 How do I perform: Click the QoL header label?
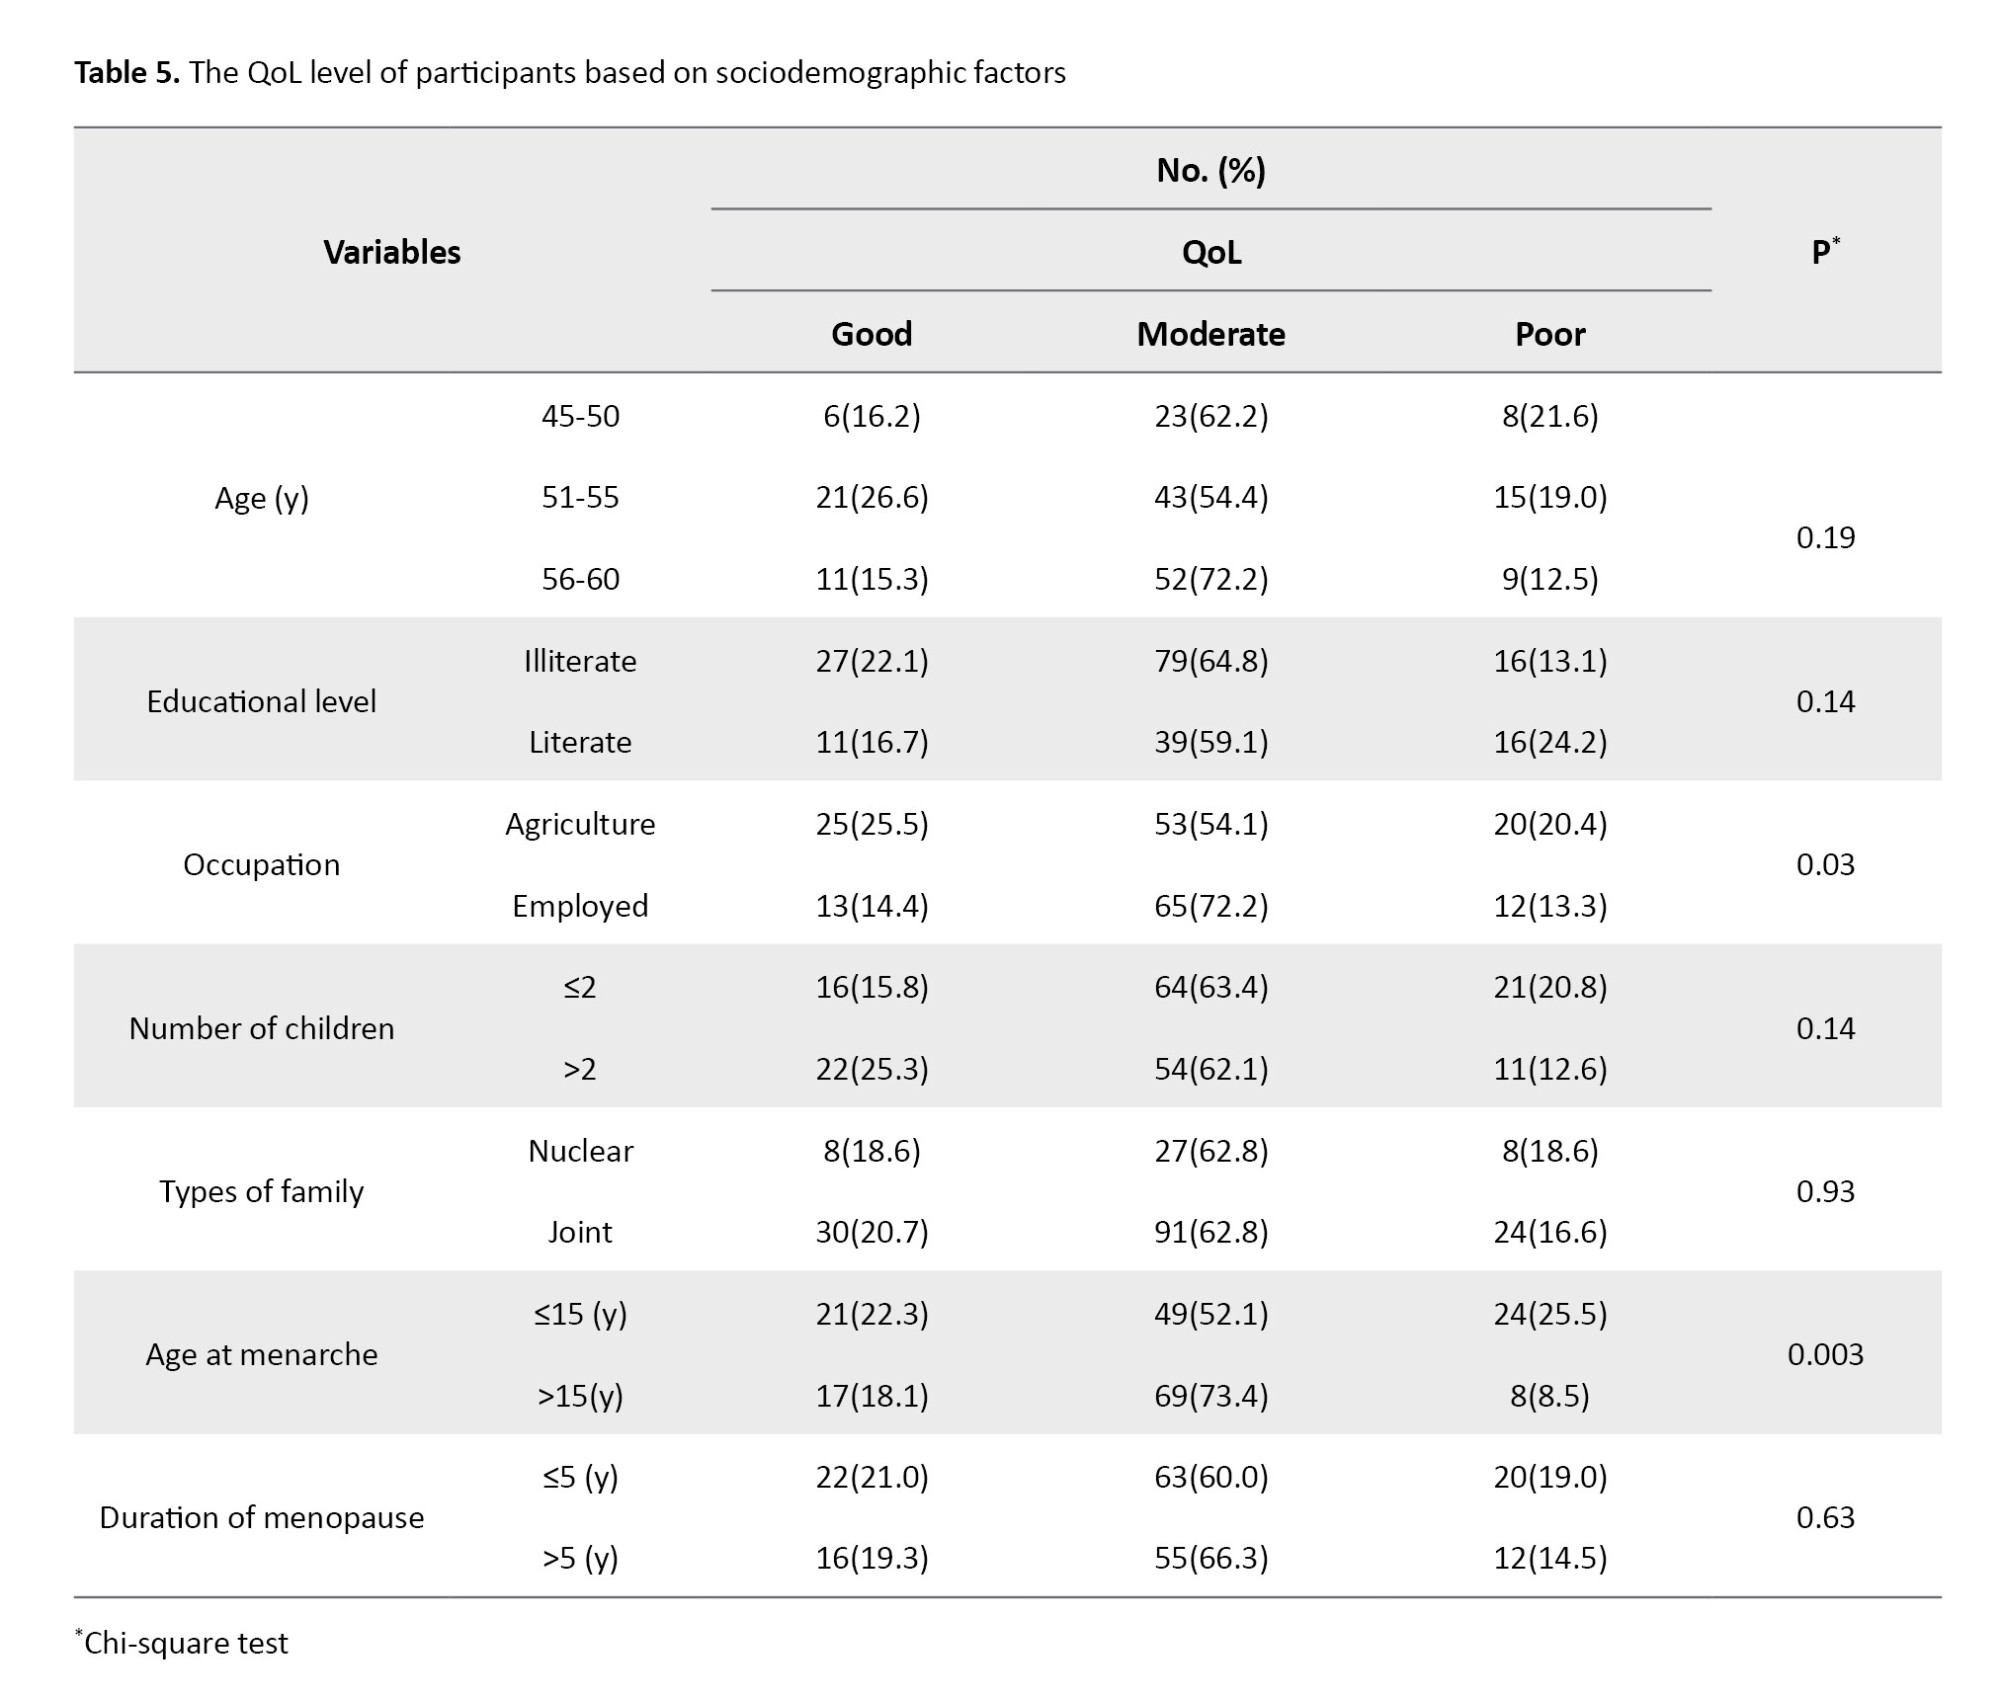click(1211, 252)
